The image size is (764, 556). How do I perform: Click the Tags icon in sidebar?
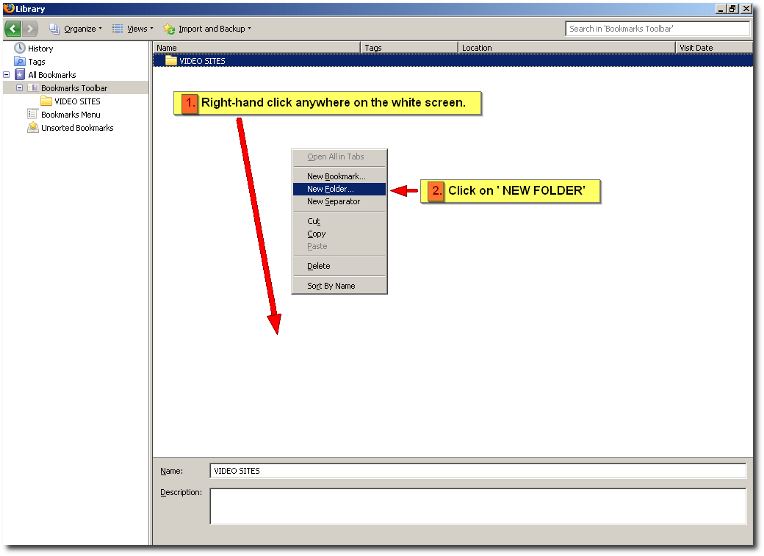click(20, 61)
